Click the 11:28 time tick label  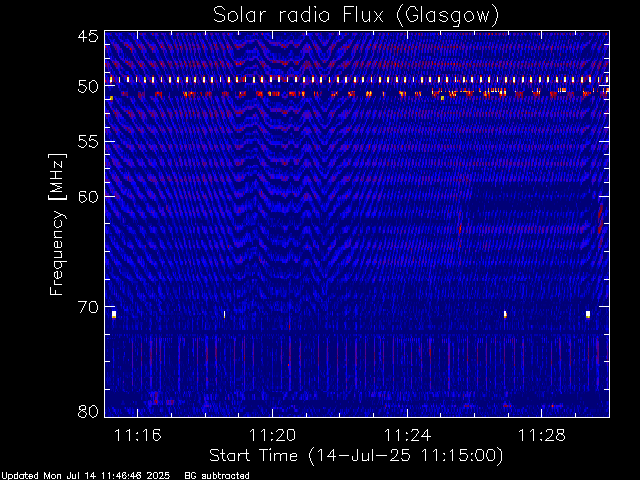(542, 435)
